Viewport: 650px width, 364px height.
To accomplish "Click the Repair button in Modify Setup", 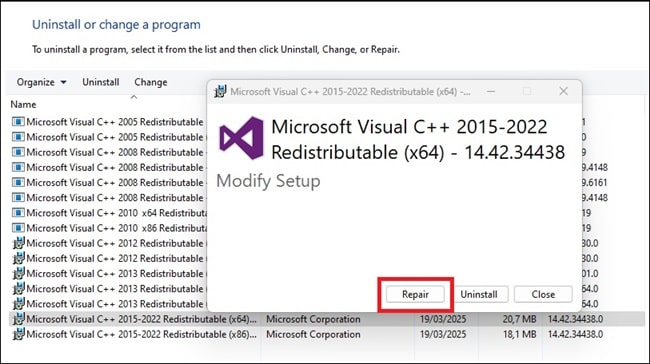I will coord(415,294).
